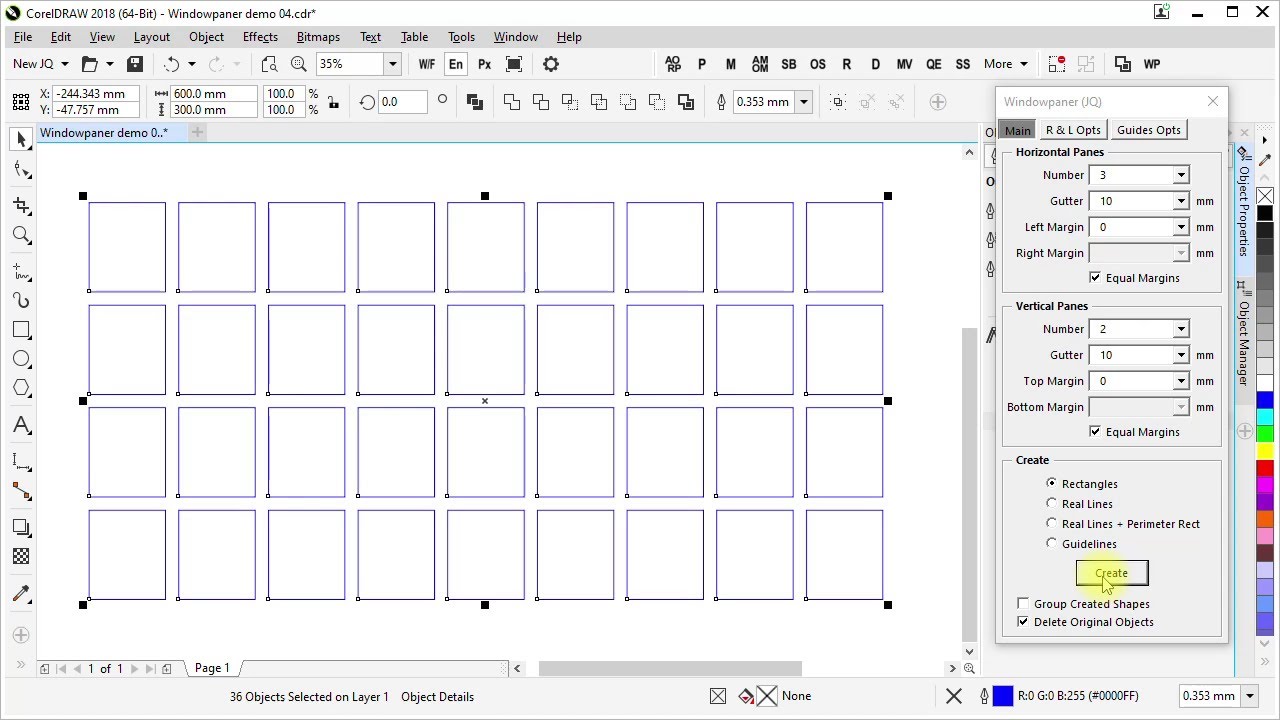Click Object Details in status bar
The image size is (1280, 720).
[x=437, y=697]
